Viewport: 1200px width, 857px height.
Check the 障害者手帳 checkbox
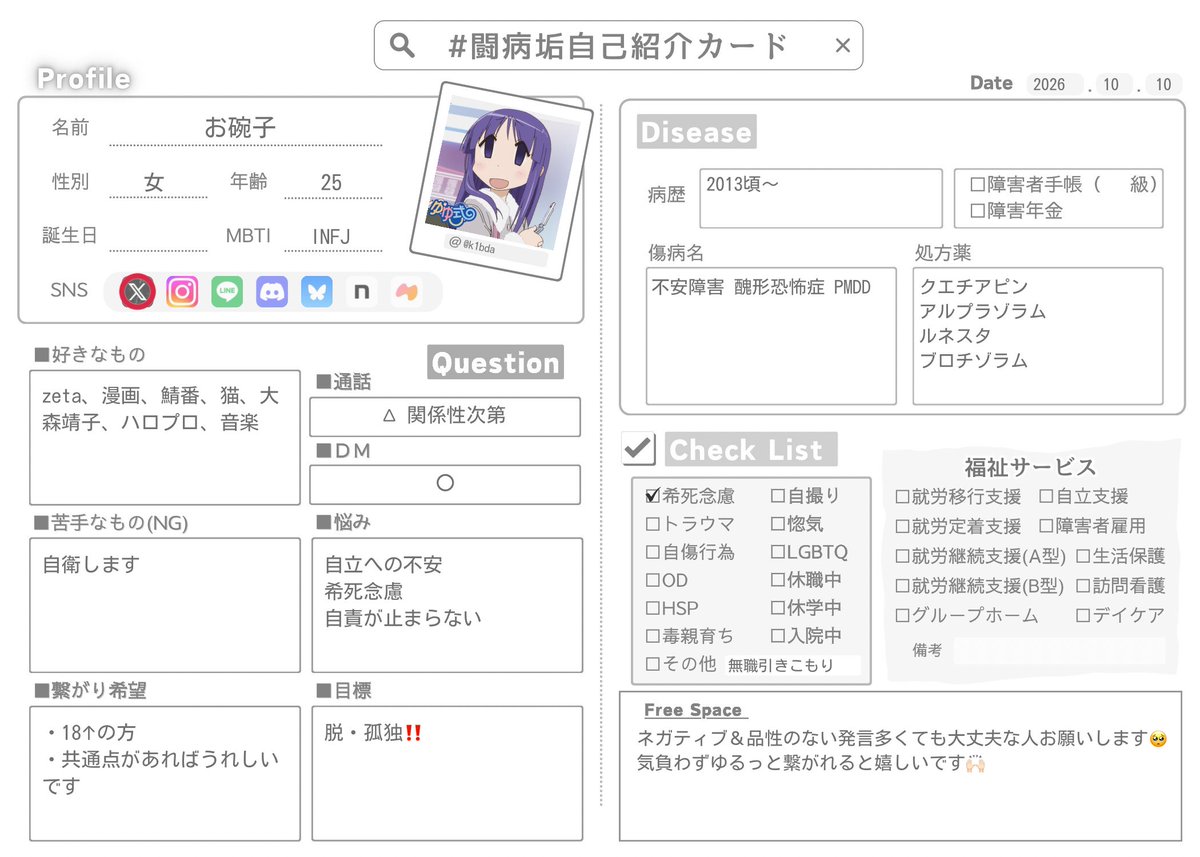(x=978, y=184)
